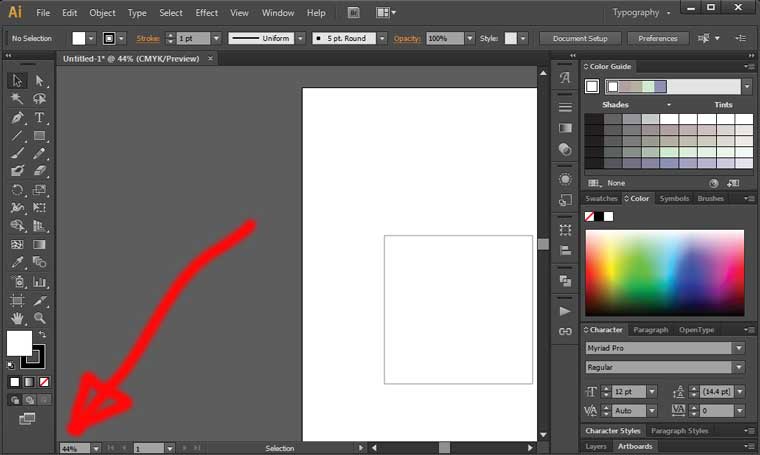The height and width of the screenshot is (455, 760).
Task: Select the Selection tool
Action: [17, 80]
